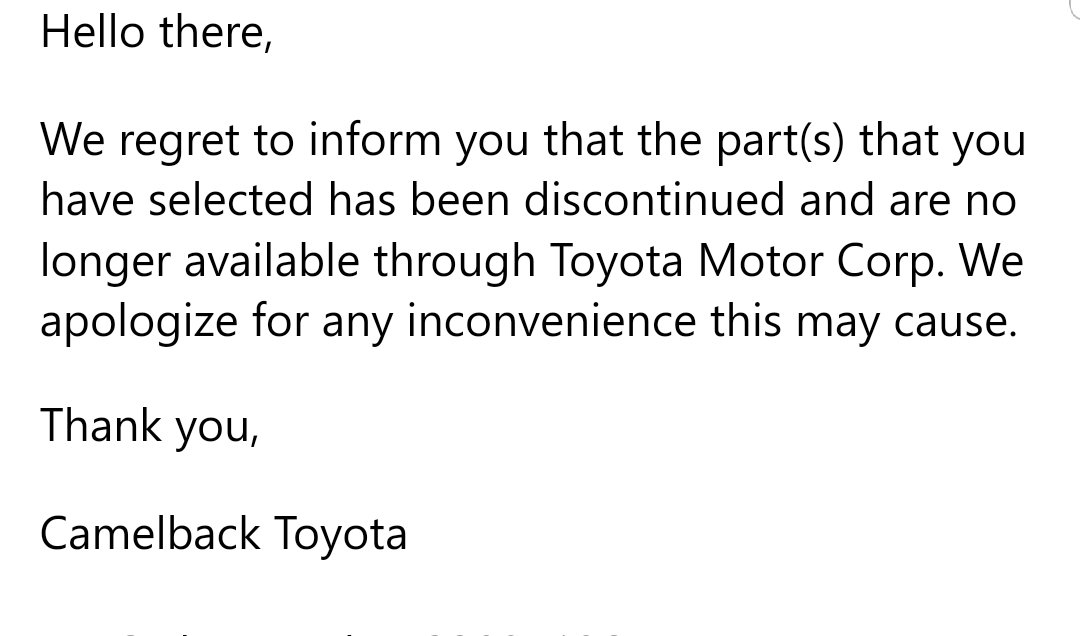Viewport: 1080px width, 636px height.
Task: Click the "Thank you," closing line
Action: click(150, 425)
